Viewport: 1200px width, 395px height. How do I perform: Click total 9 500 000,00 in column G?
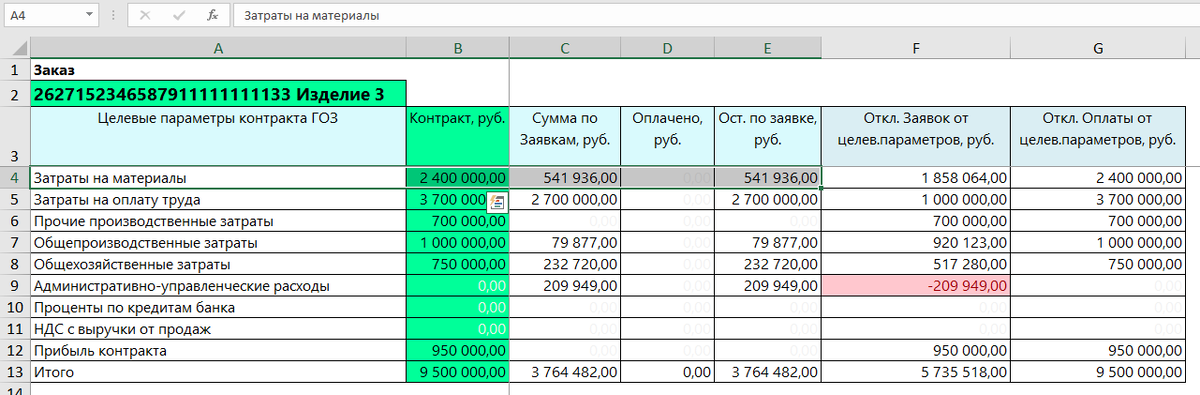click(x=1098, y=372)
